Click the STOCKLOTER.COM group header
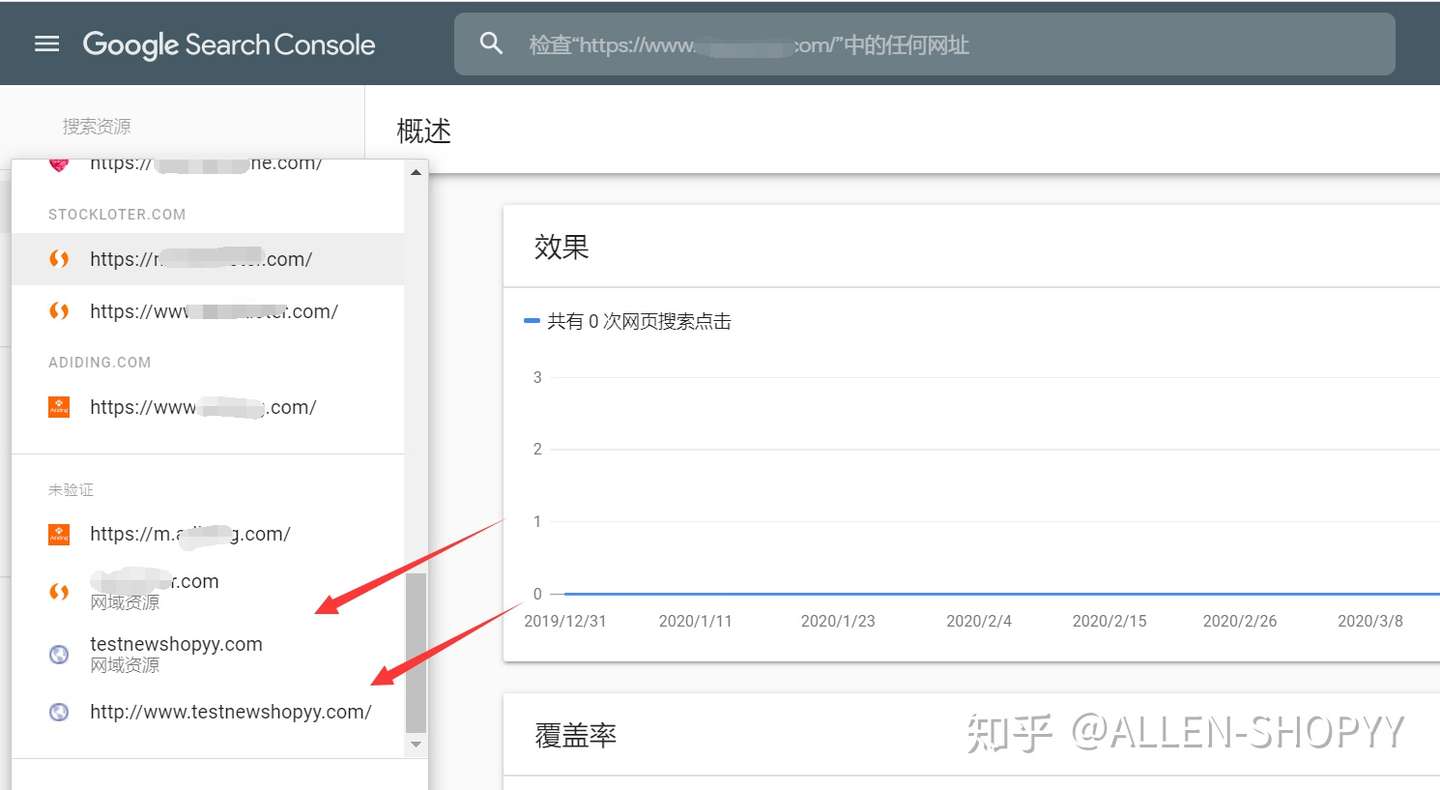Viewport: 1440px width, 790px height. pyautogui.click(x=117, y=214)
